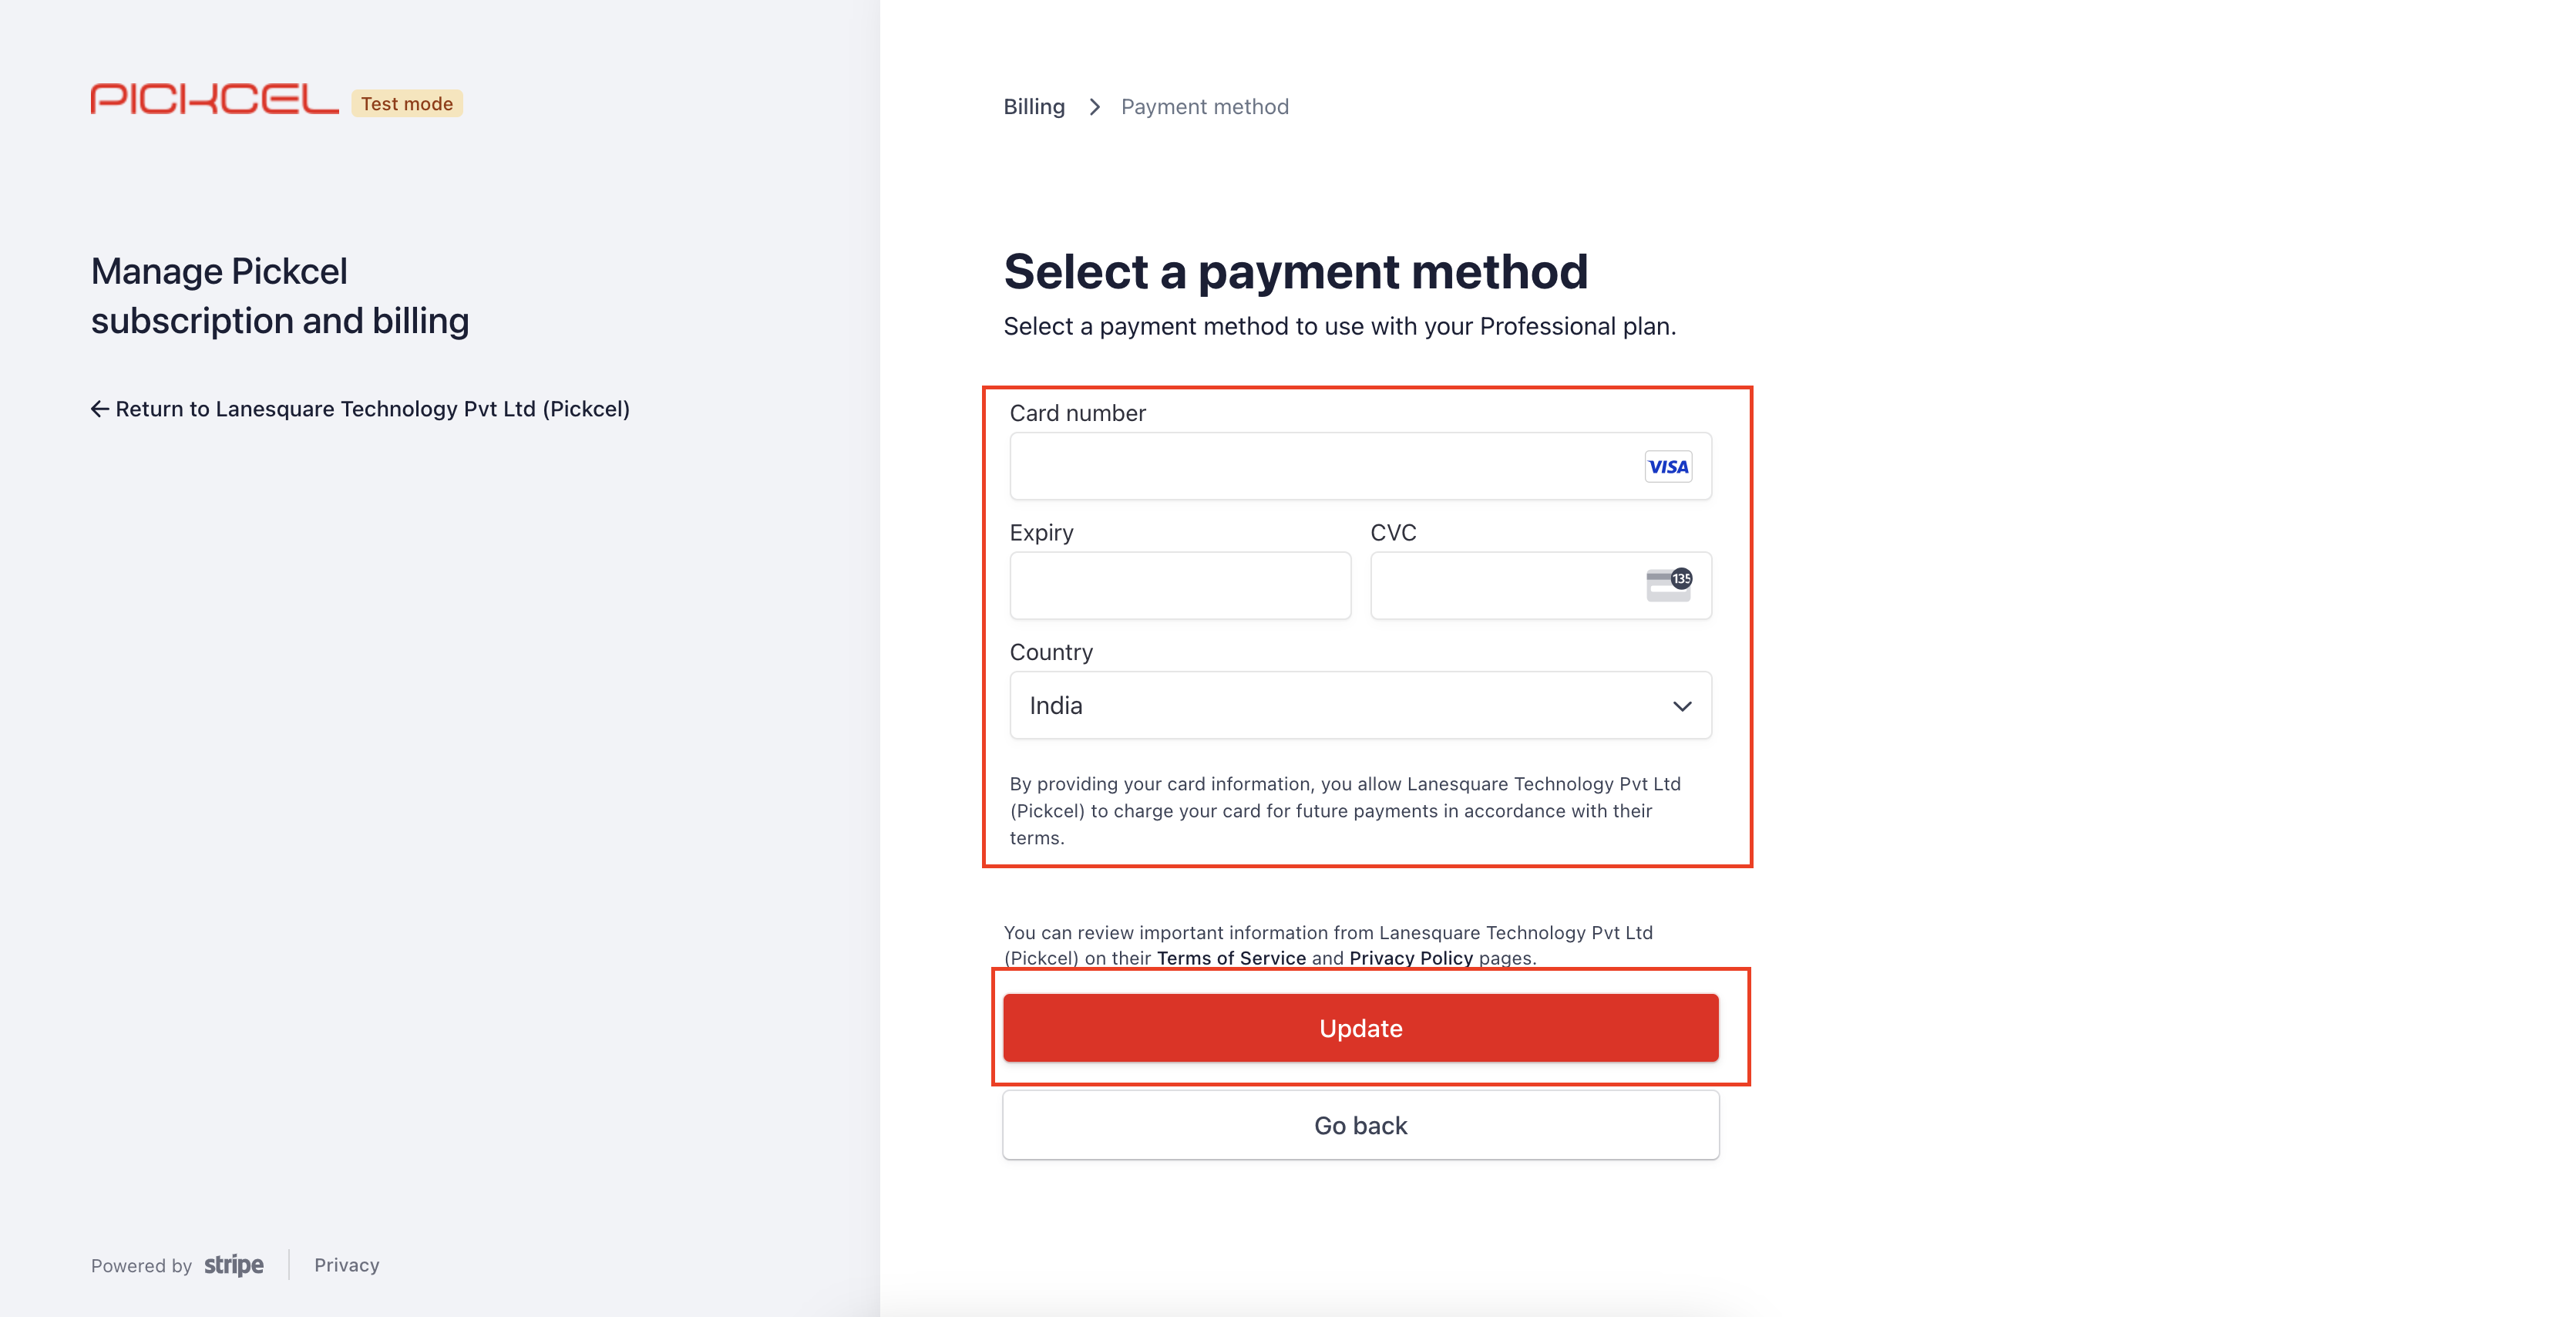Viewport: 2576px width, 1317px height.
Task: Go to Billing breadcrumb
Action: click(x=1034, y=107)
